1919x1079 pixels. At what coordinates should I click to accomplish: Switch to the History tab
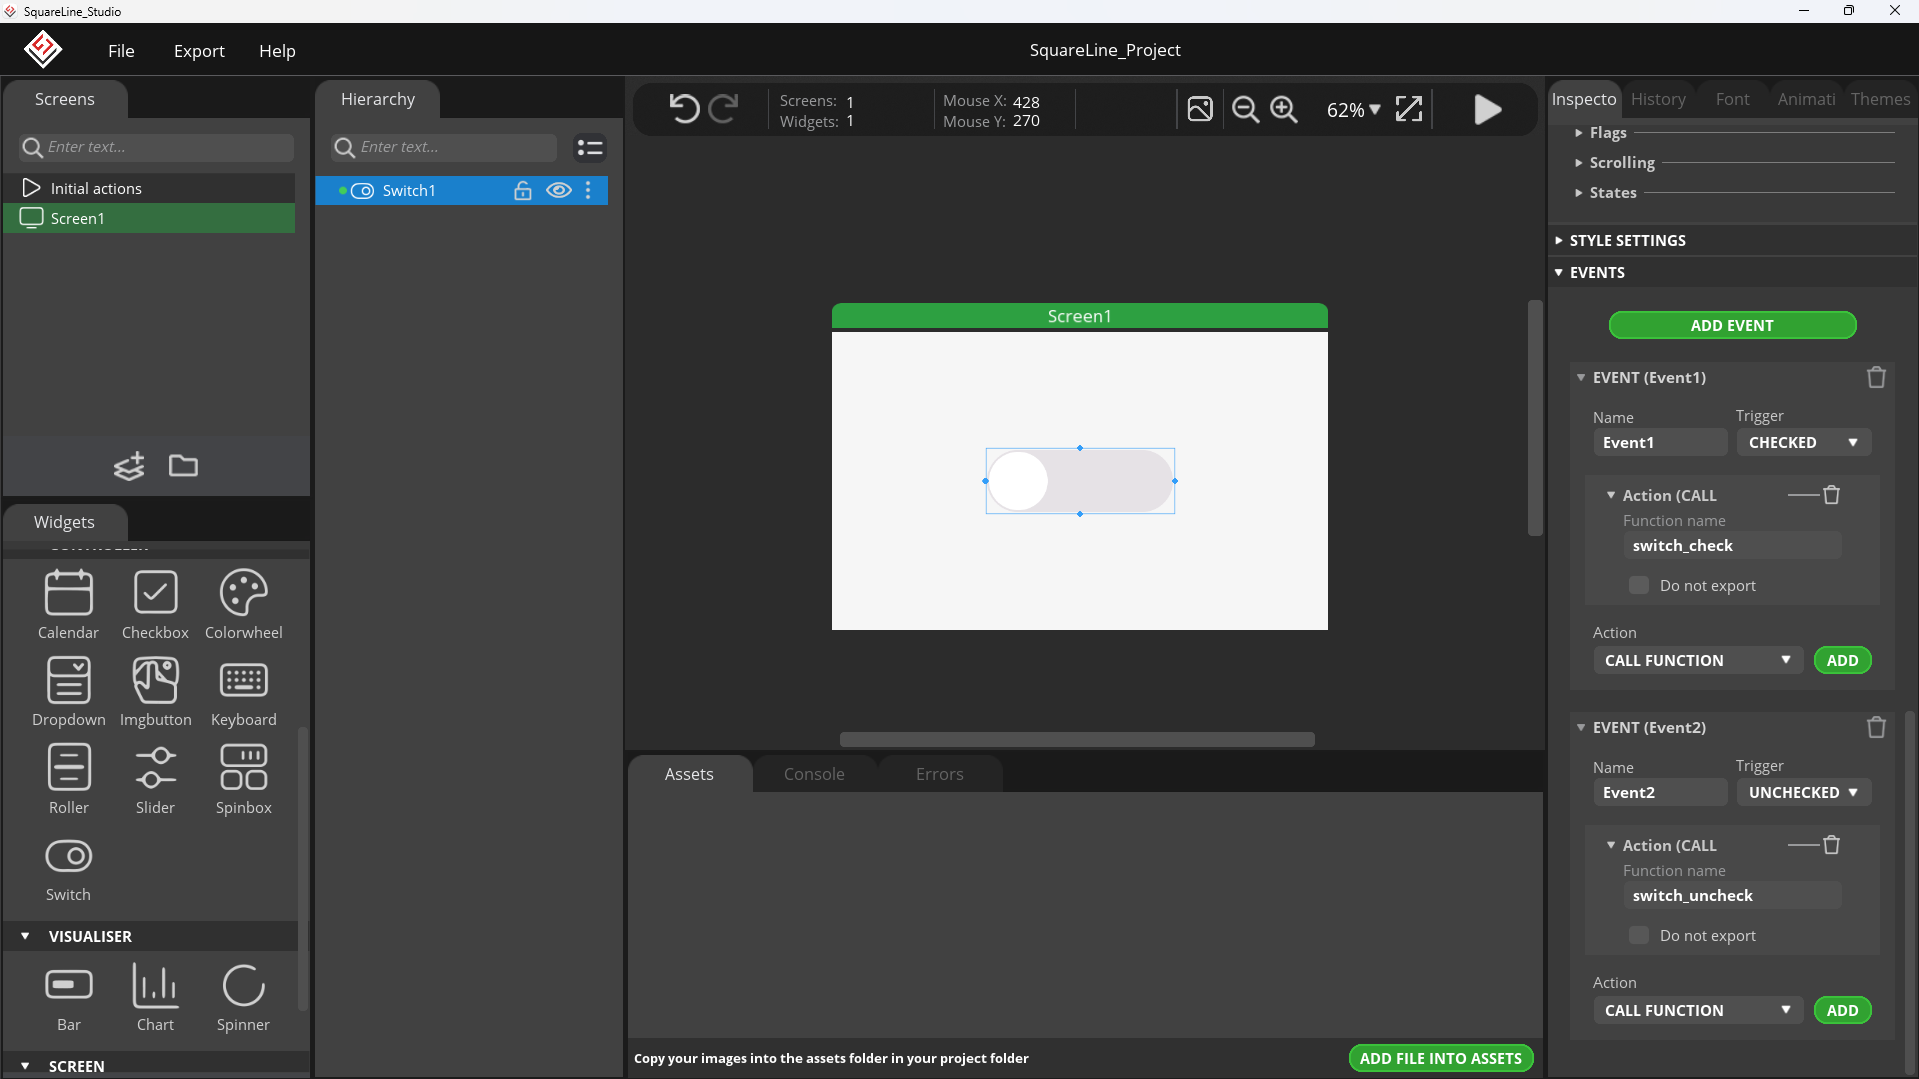(x=1658, y=98)
